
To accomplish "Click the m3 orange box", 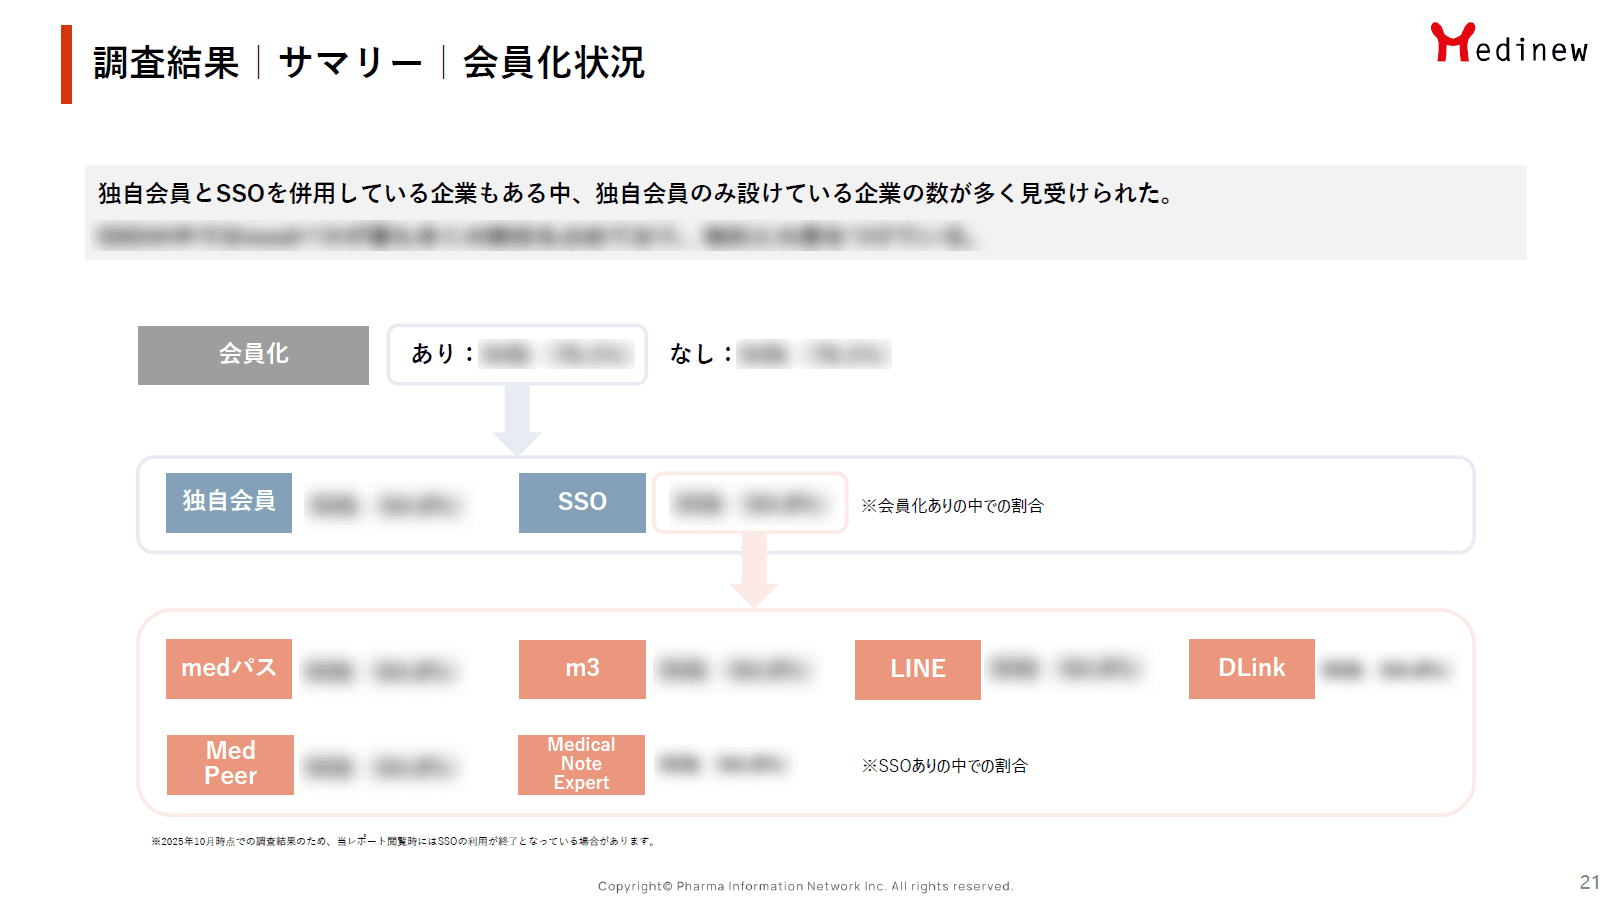I will click(582, 668).
